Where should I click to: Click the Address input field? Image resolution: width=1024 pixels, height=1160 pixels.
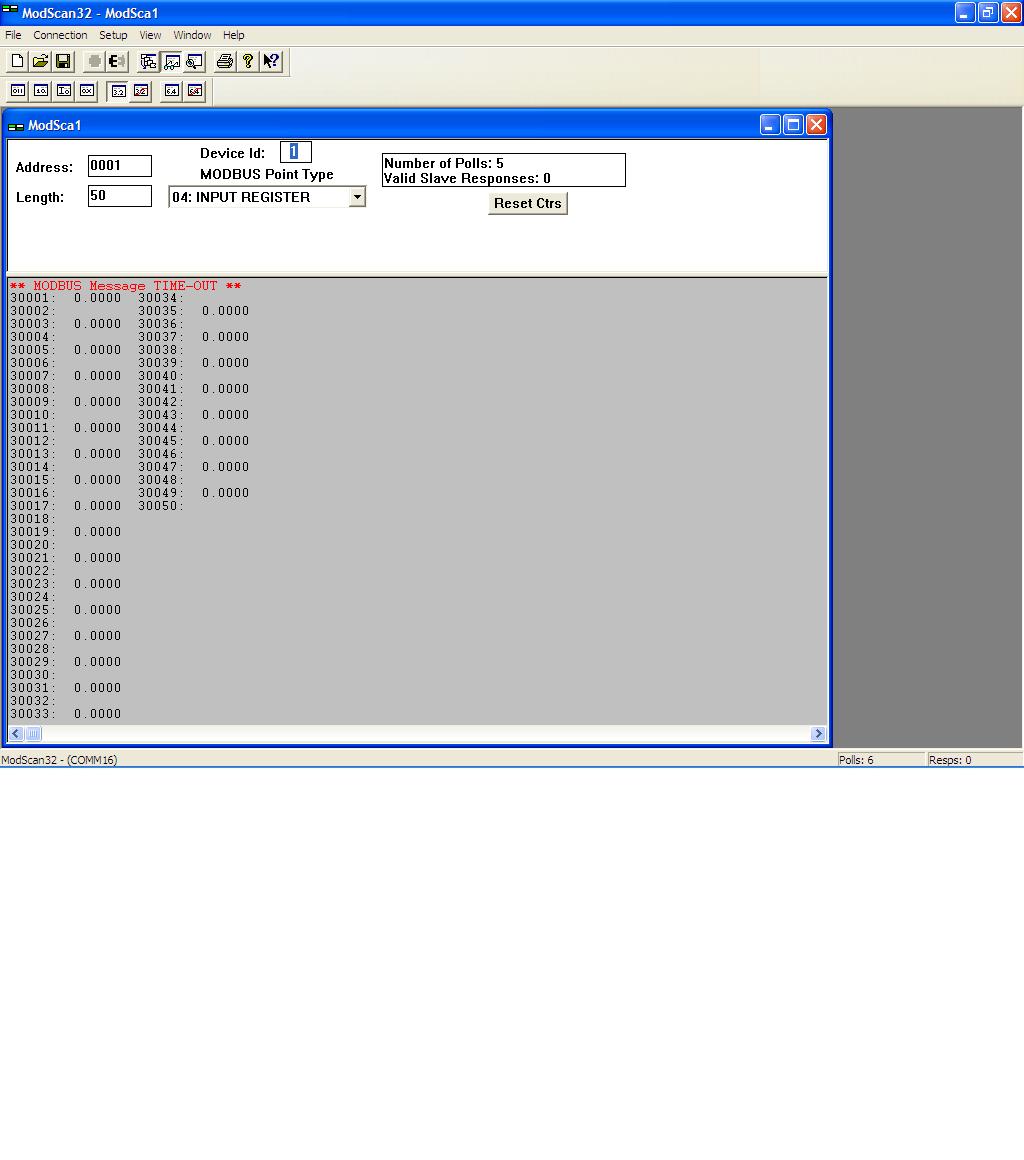120,166
